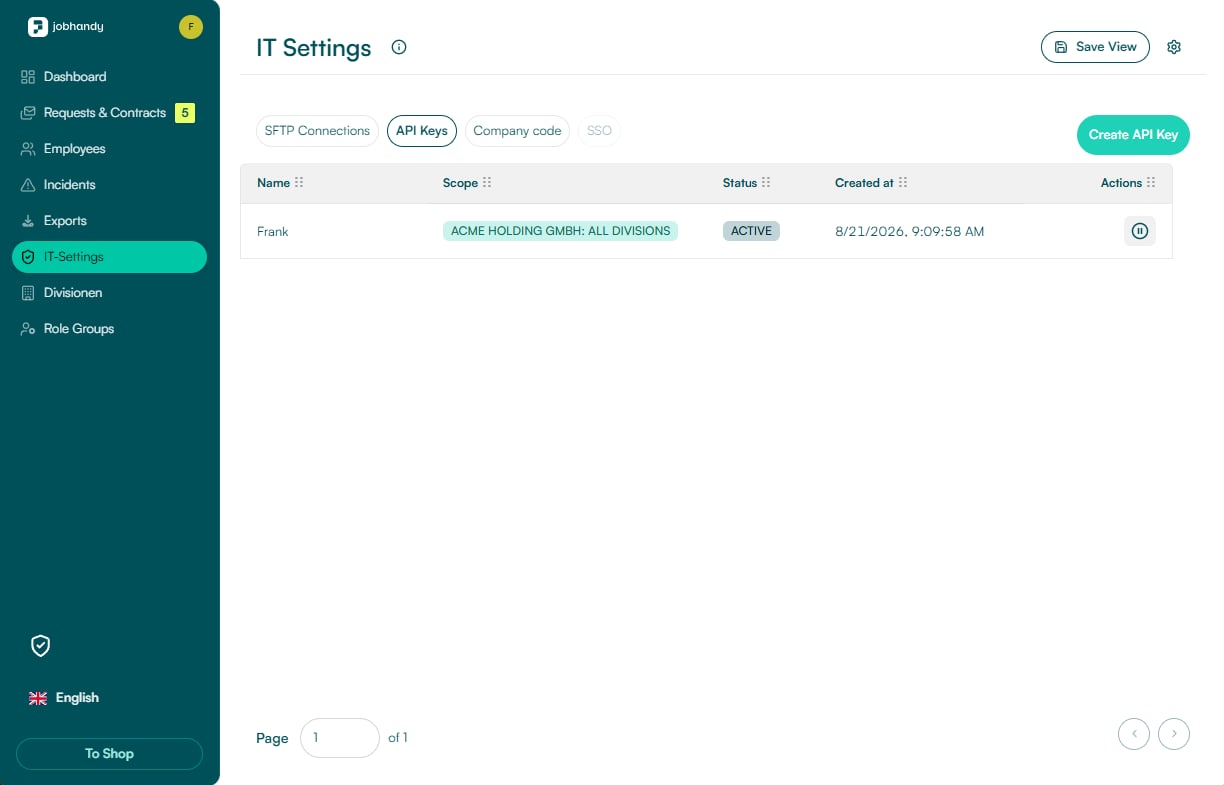Click the Requests badge showing 5
1224x785 pixels.
(x=185, y=113)
